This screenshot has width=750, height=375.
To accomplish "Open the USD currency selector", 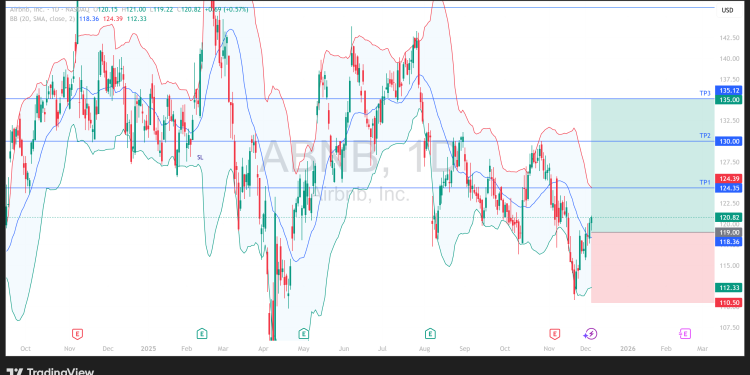I will [x=728, y=10].
